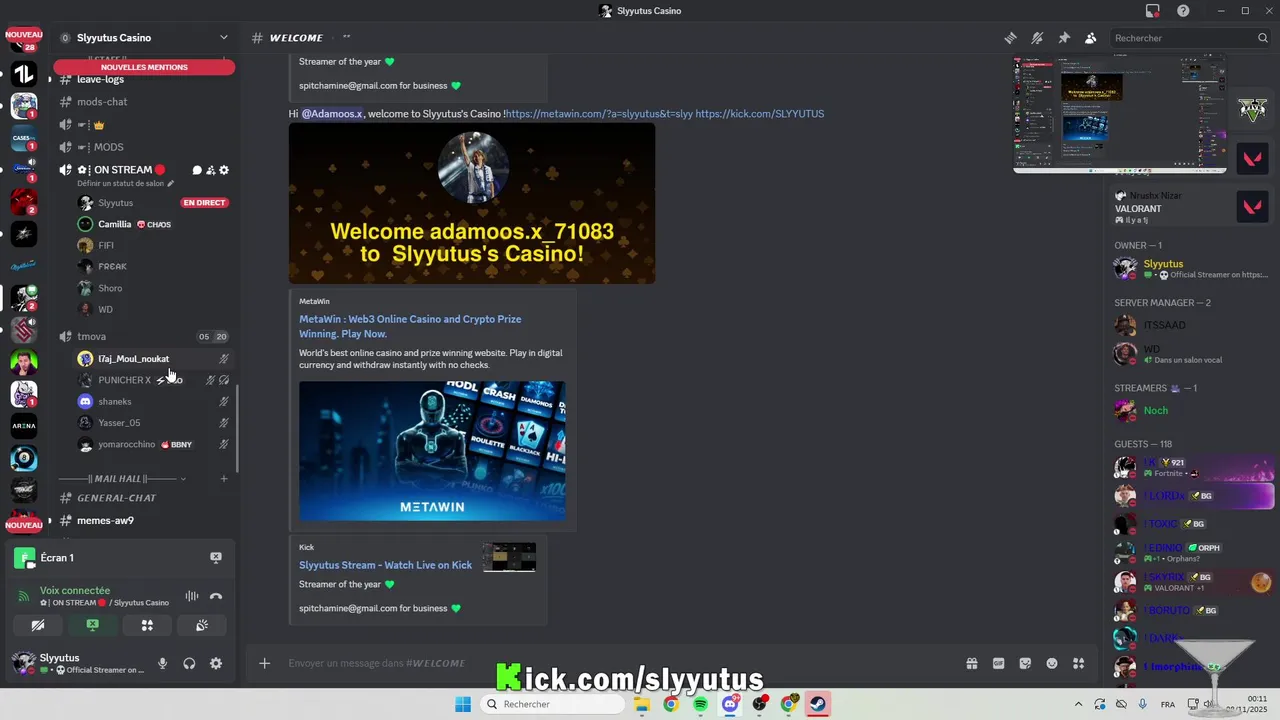Attach a file using the plus icon

[x=264, y=663]
